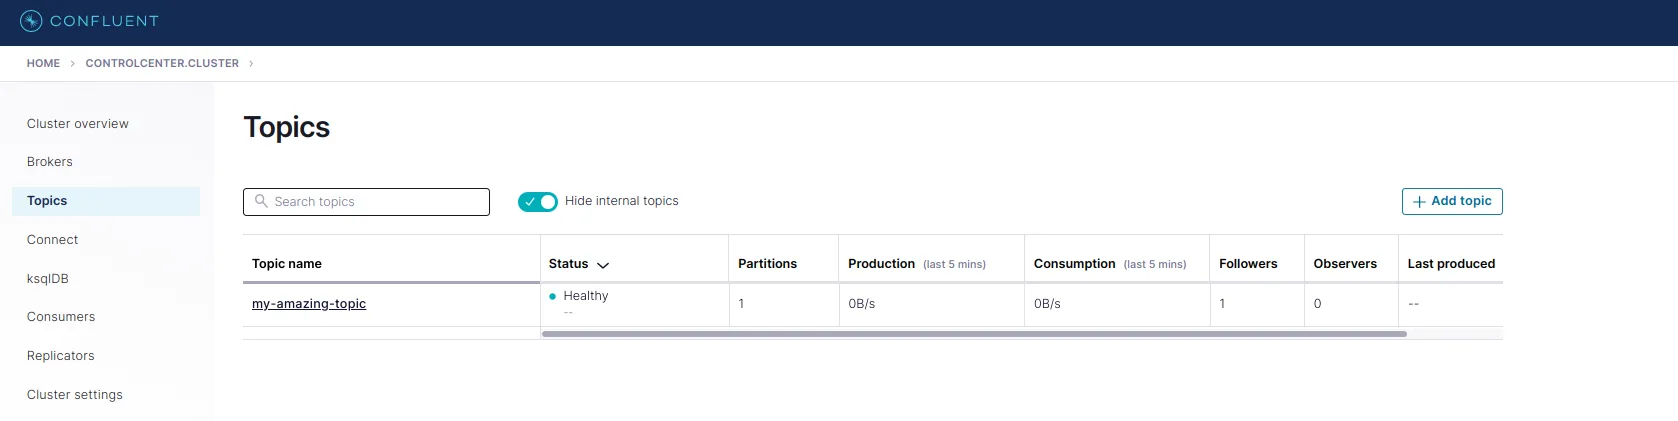The image size is (1678, 421).
Task: Go to Brokers section
Action: pos(50,162)
